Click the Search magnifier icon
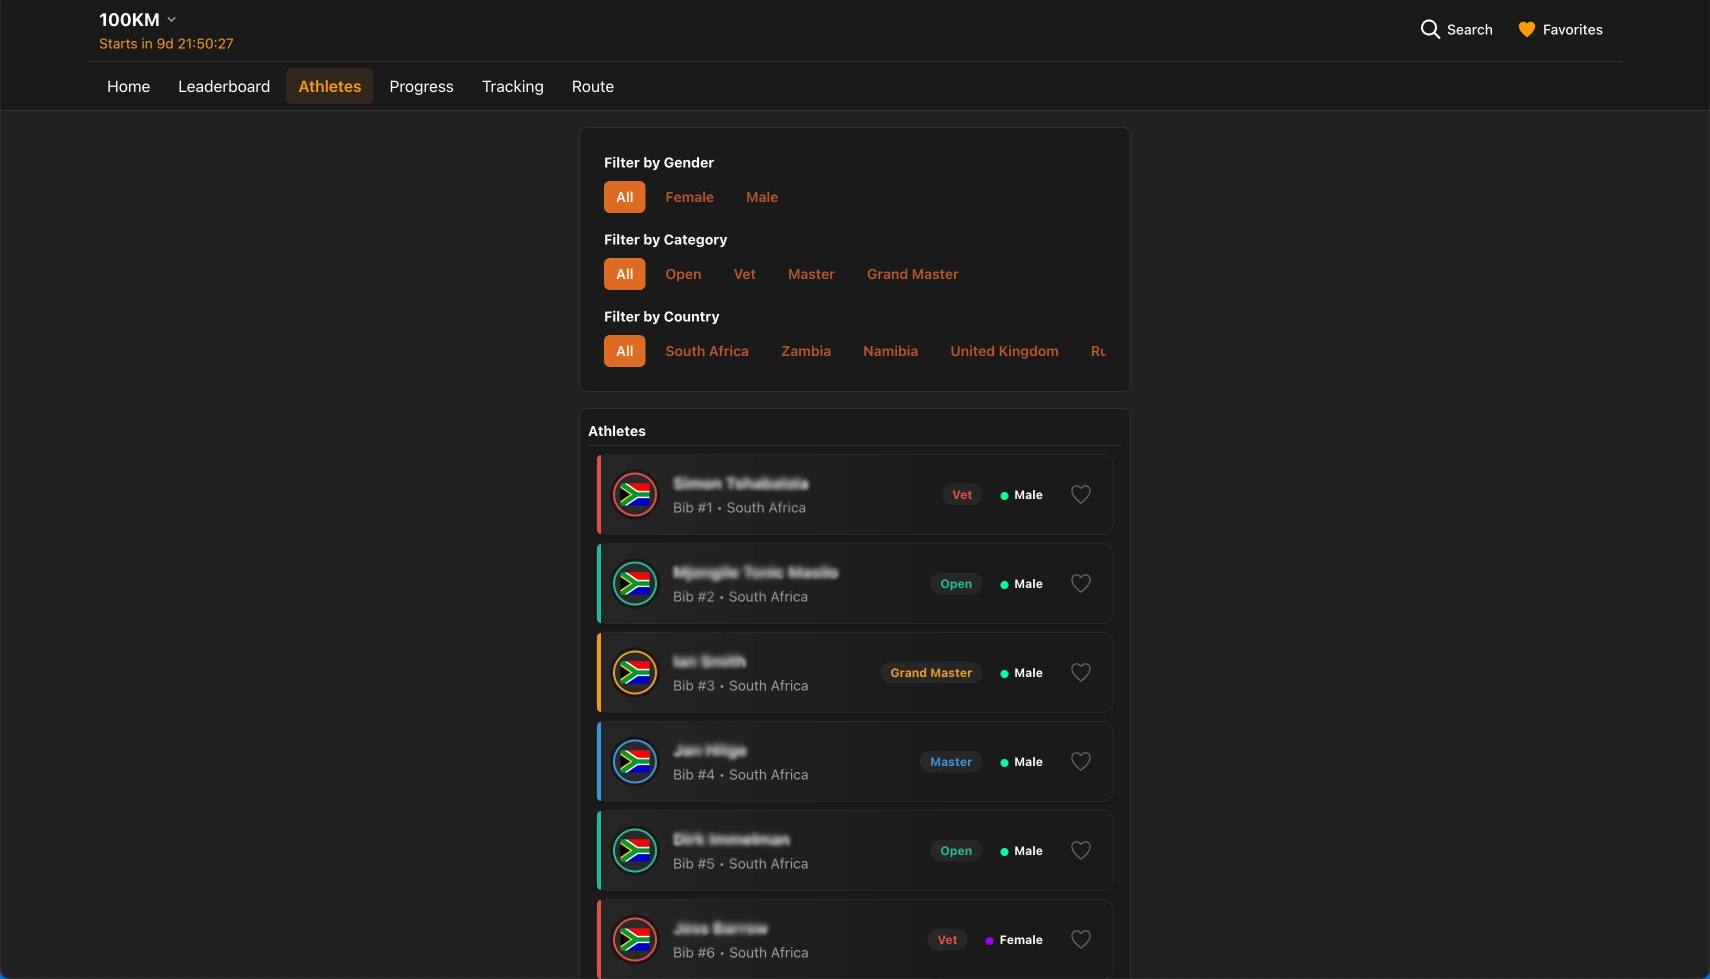The image size is (1710, 979). tap(1430, 30)
